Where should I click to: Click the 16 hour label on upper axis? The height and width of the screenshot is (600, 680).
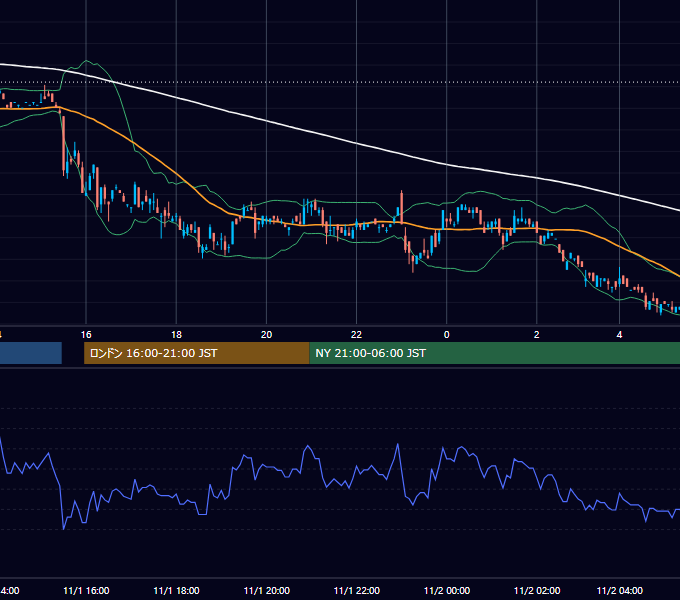(x=86, y=334)
